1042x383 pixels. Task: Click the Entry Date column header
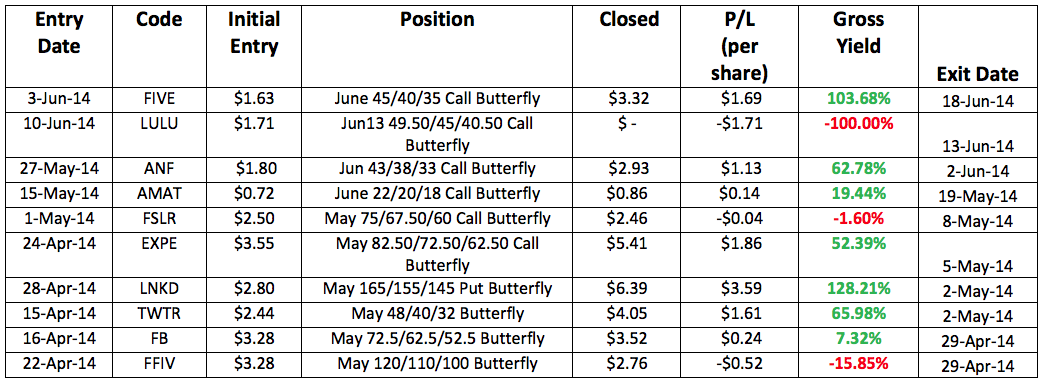pos(59,33)
